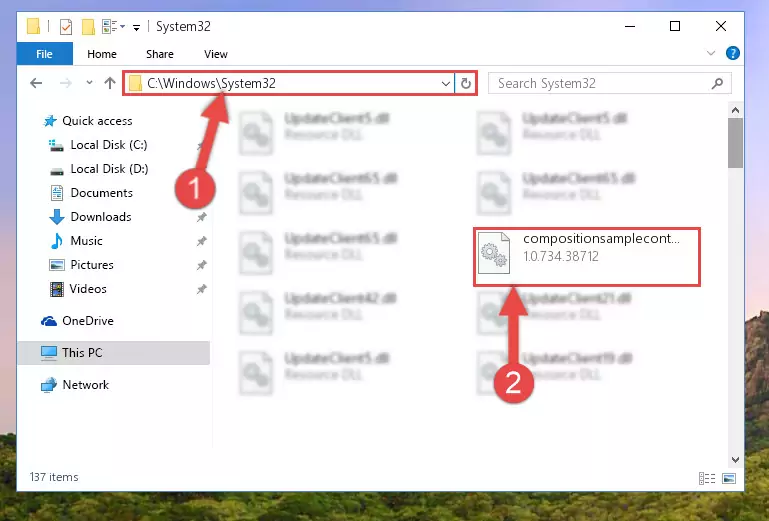769x521 pixels.
Task: Open Pictures in the sidebar
Action: (x=92, y=265)
